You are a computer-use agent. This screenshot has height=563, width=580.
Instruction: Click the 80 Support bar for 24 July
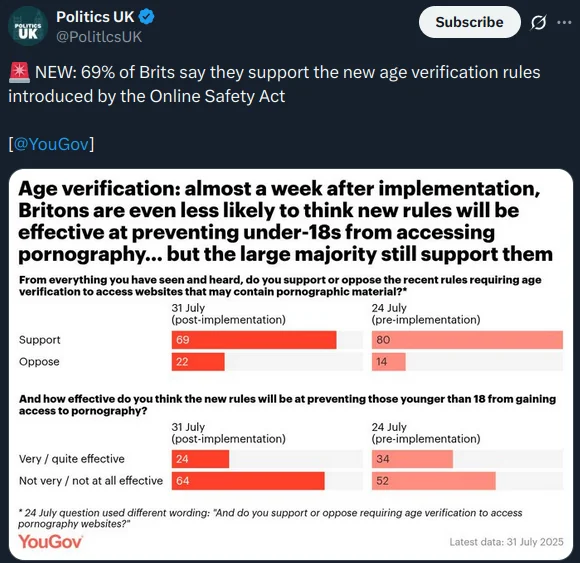tap(467, 340)
